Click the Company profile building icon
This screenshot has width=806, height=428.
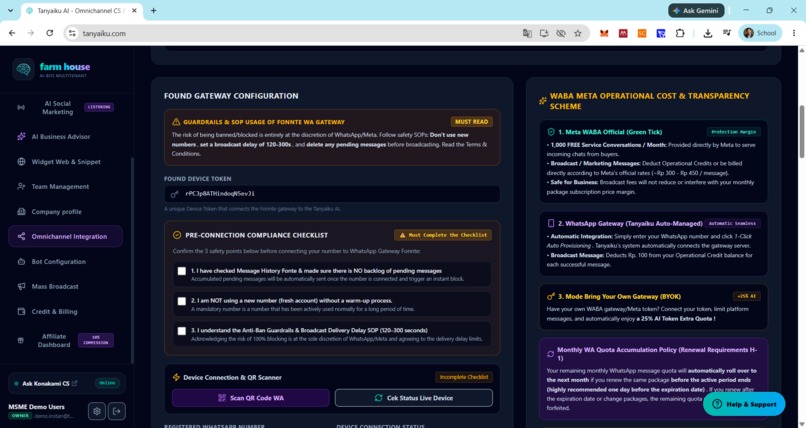pos(21,212)
